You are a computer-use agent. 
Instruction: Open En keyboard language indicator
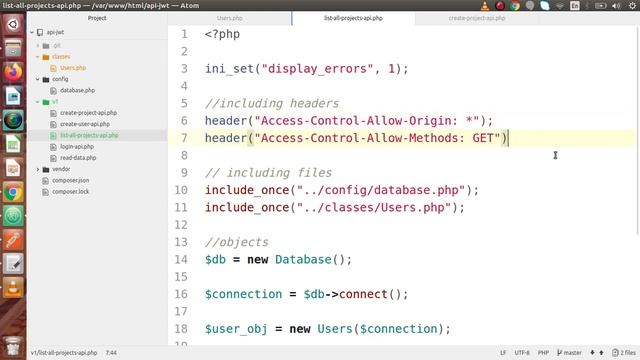(x=575, y=5)
